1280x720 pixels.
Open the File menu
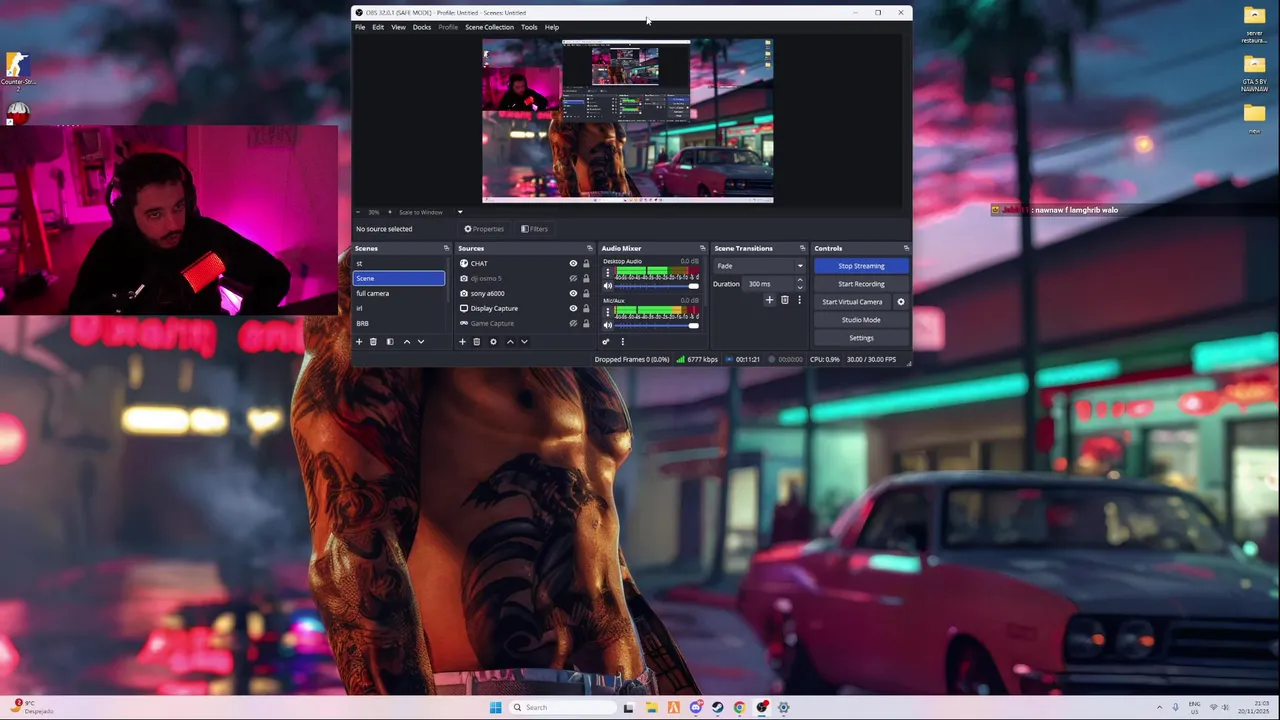360,27
